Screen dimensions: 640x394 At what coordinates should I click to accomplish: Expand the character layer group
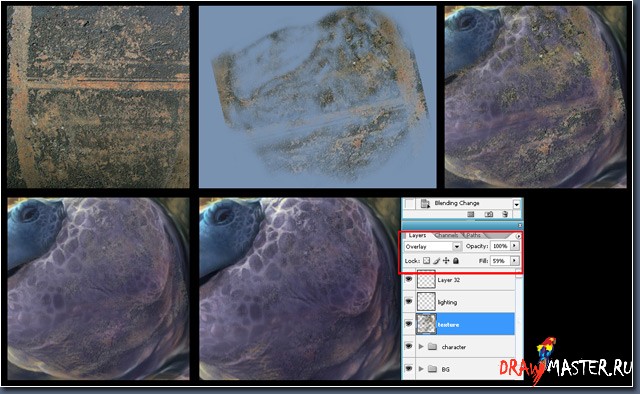click(421, 346)
